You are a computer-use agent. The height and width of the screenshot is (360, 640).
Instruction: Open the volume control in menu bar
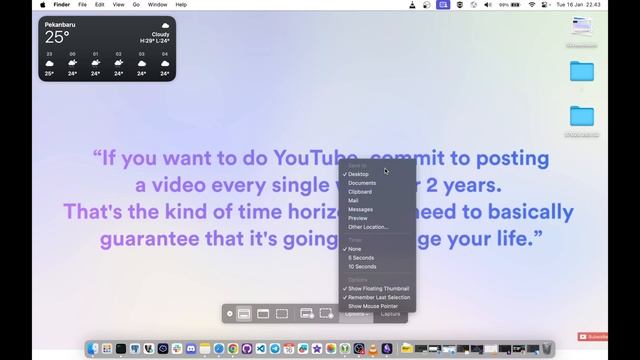coord(488,5)
